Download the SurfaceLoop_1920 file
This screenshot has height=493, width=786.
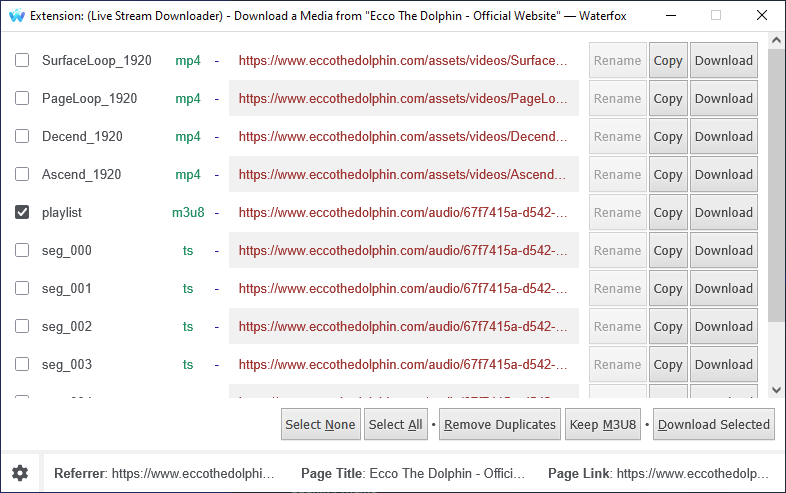(x=723, y=60)
